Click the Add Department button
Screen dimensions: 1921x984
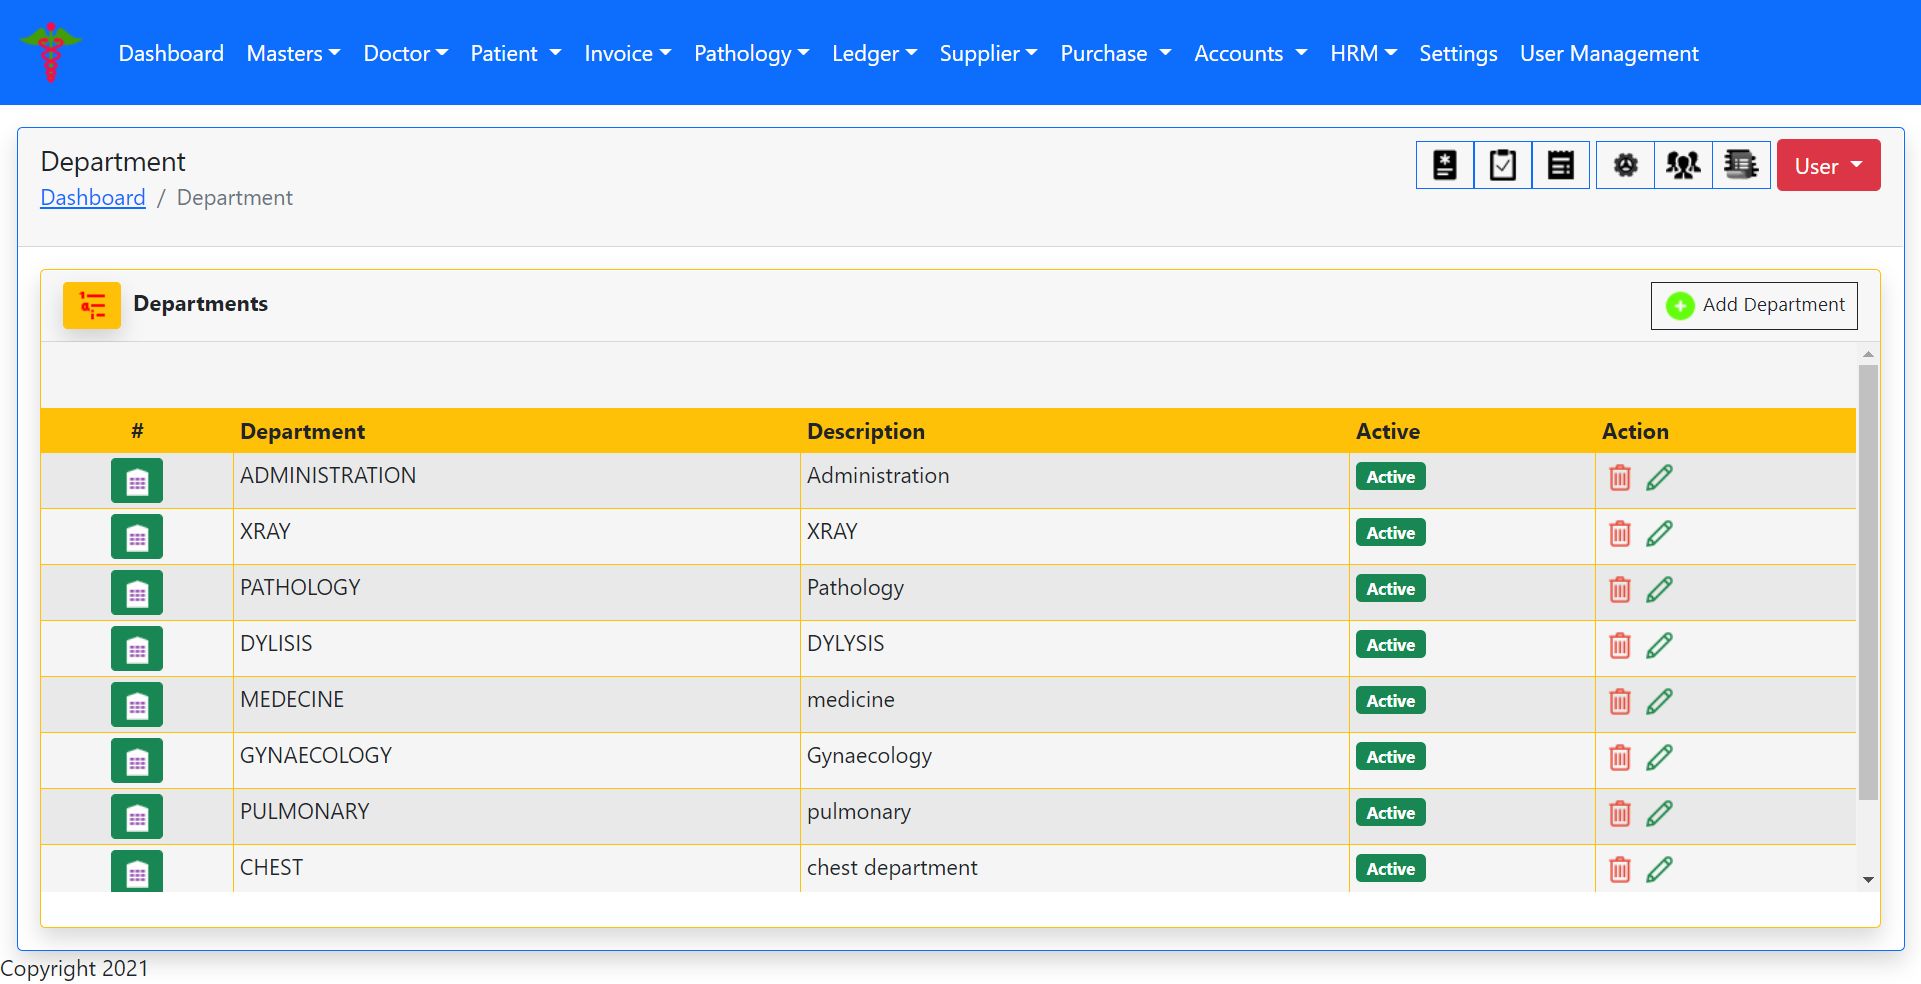1754,305
